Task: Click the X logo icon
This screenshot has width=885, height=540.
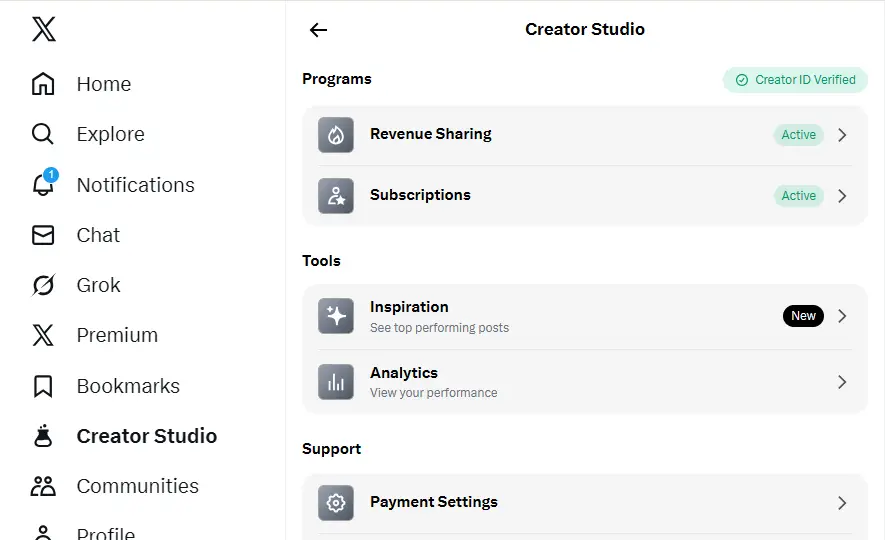Action: (x=43, y=29)
